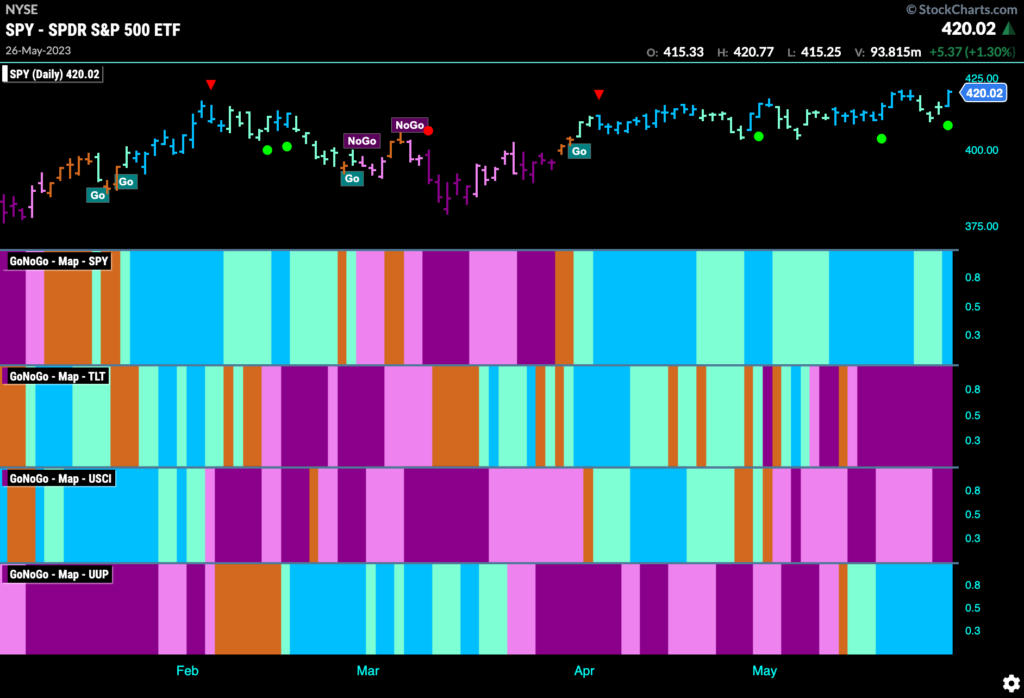Click the red triangle marker above February peak
1024x698 pixels.
point(210,84)
